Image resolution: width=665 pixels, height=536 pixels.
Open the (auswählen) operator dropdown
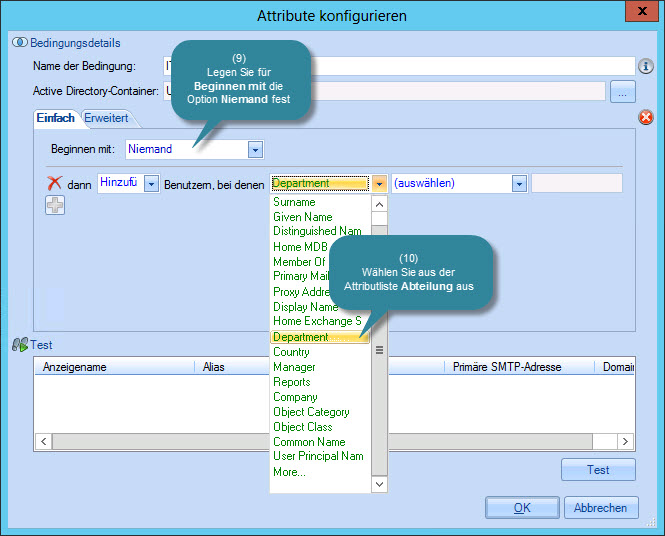pyautogui.click(x=519, y=184)
